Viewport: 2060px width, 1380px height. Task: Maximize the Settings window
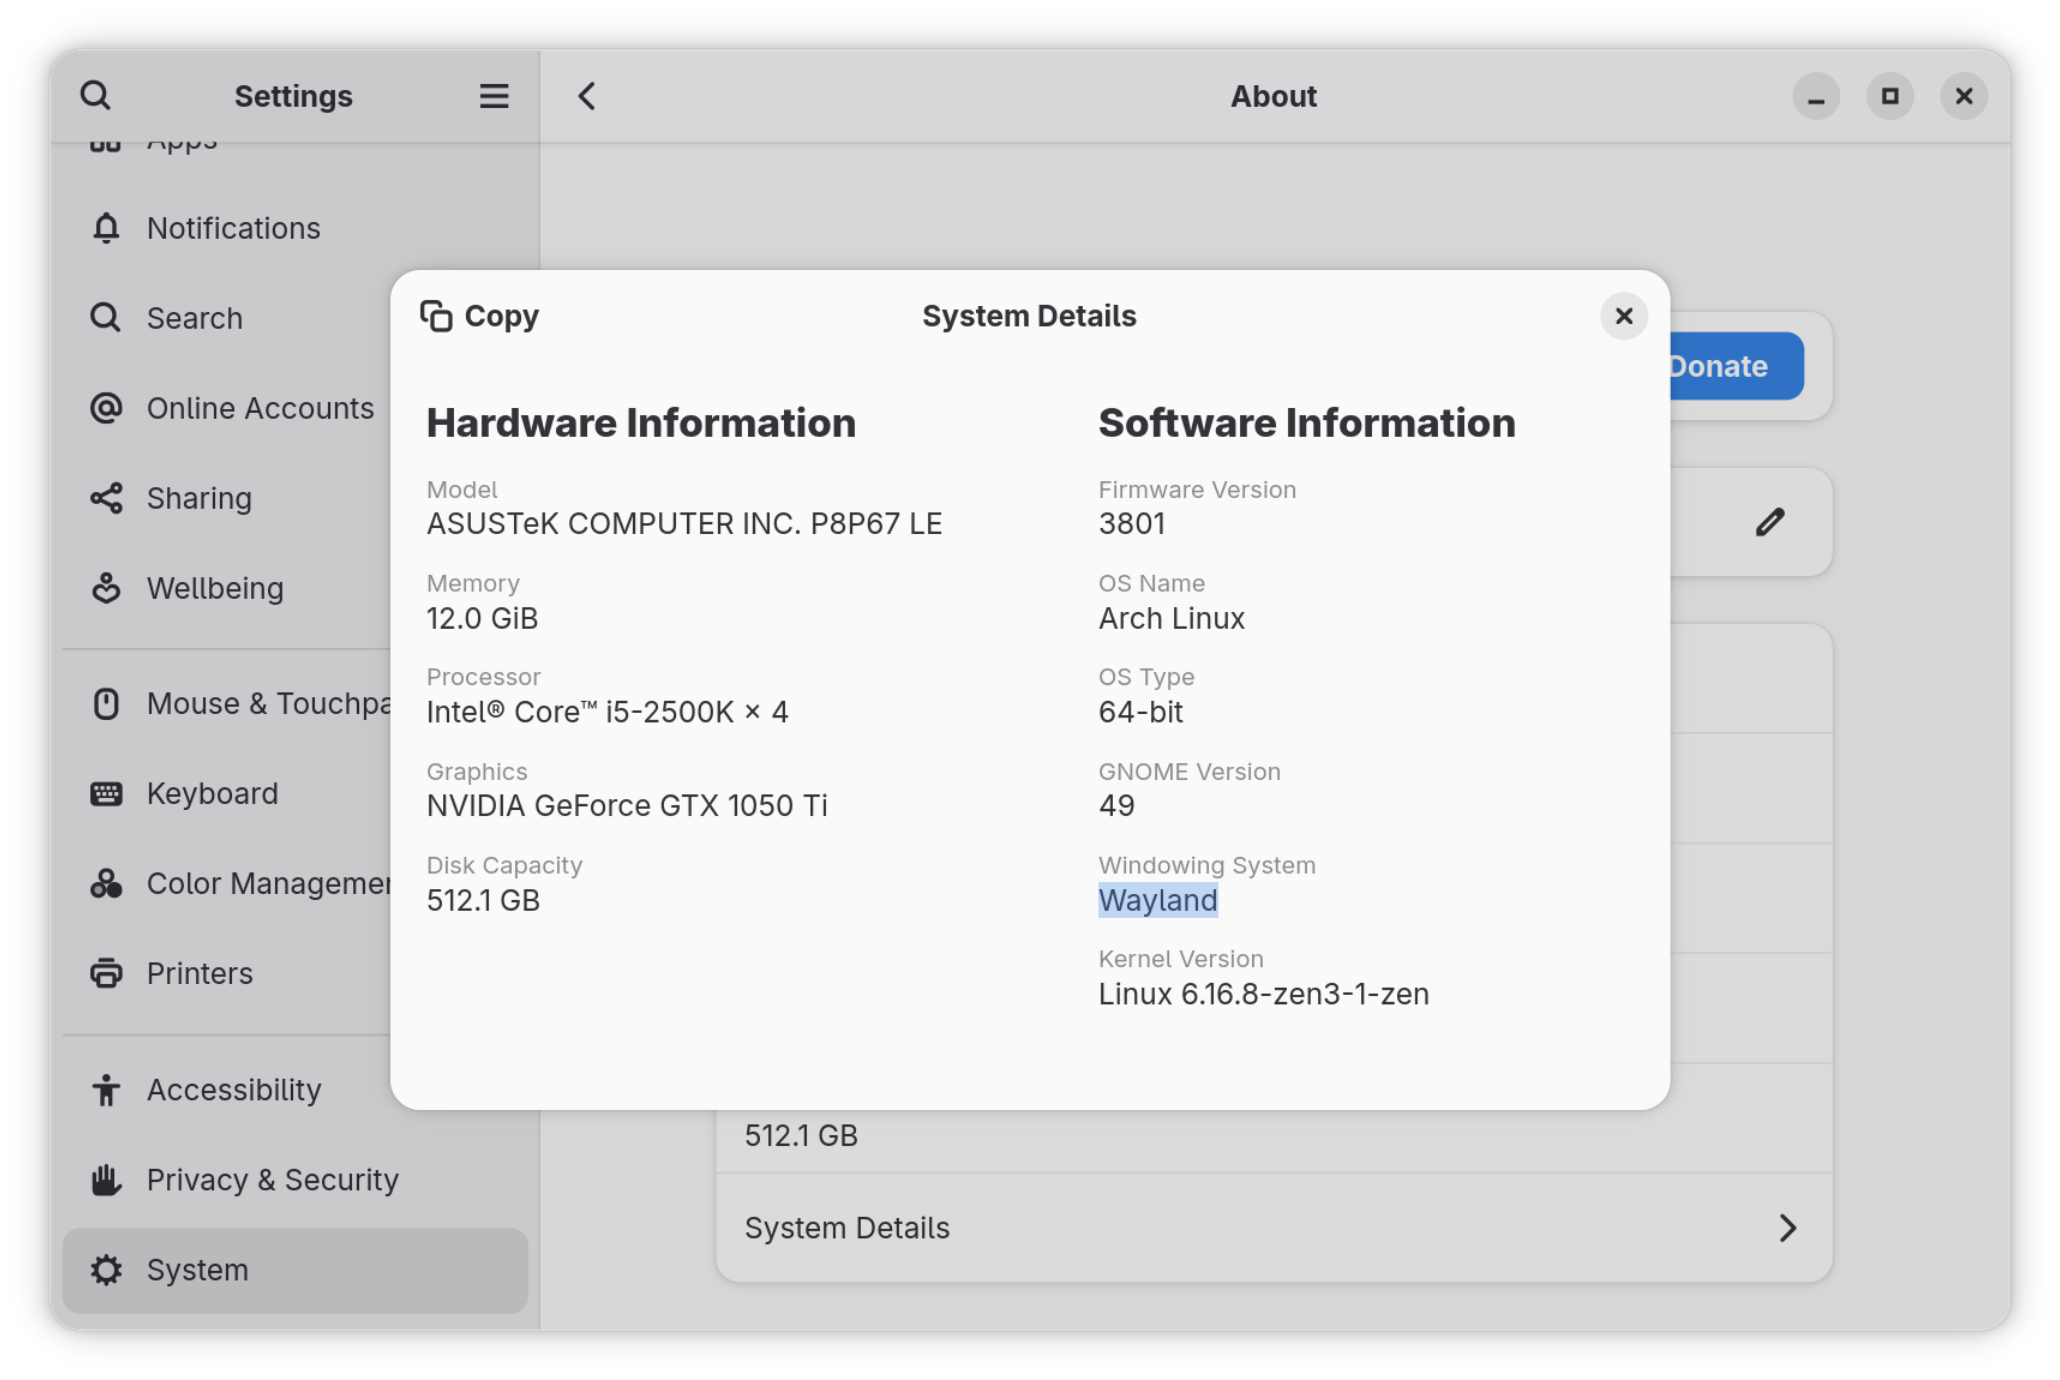pos(1889,96)
